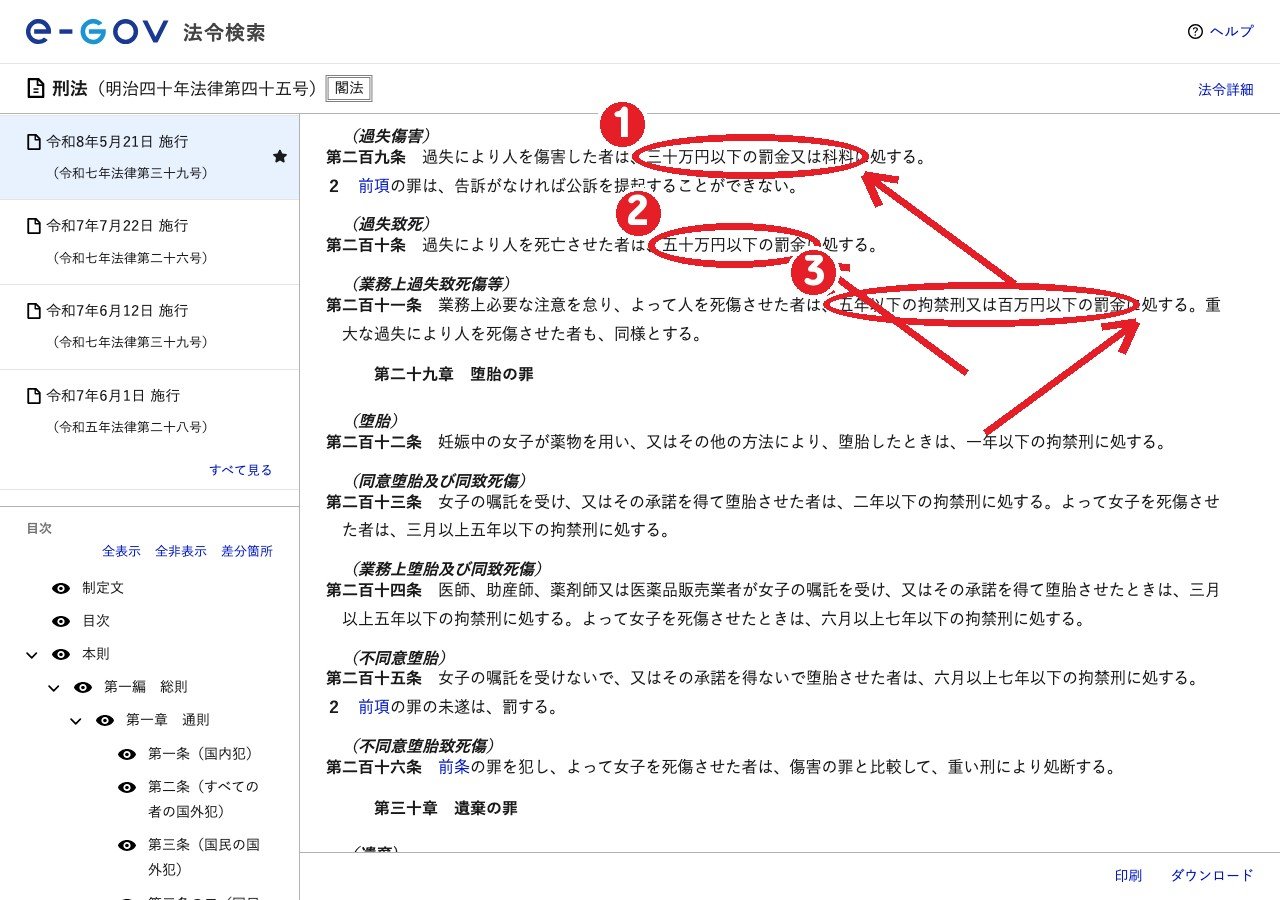Click document icon of 令和8年5月21日 施行

(34, 141)
